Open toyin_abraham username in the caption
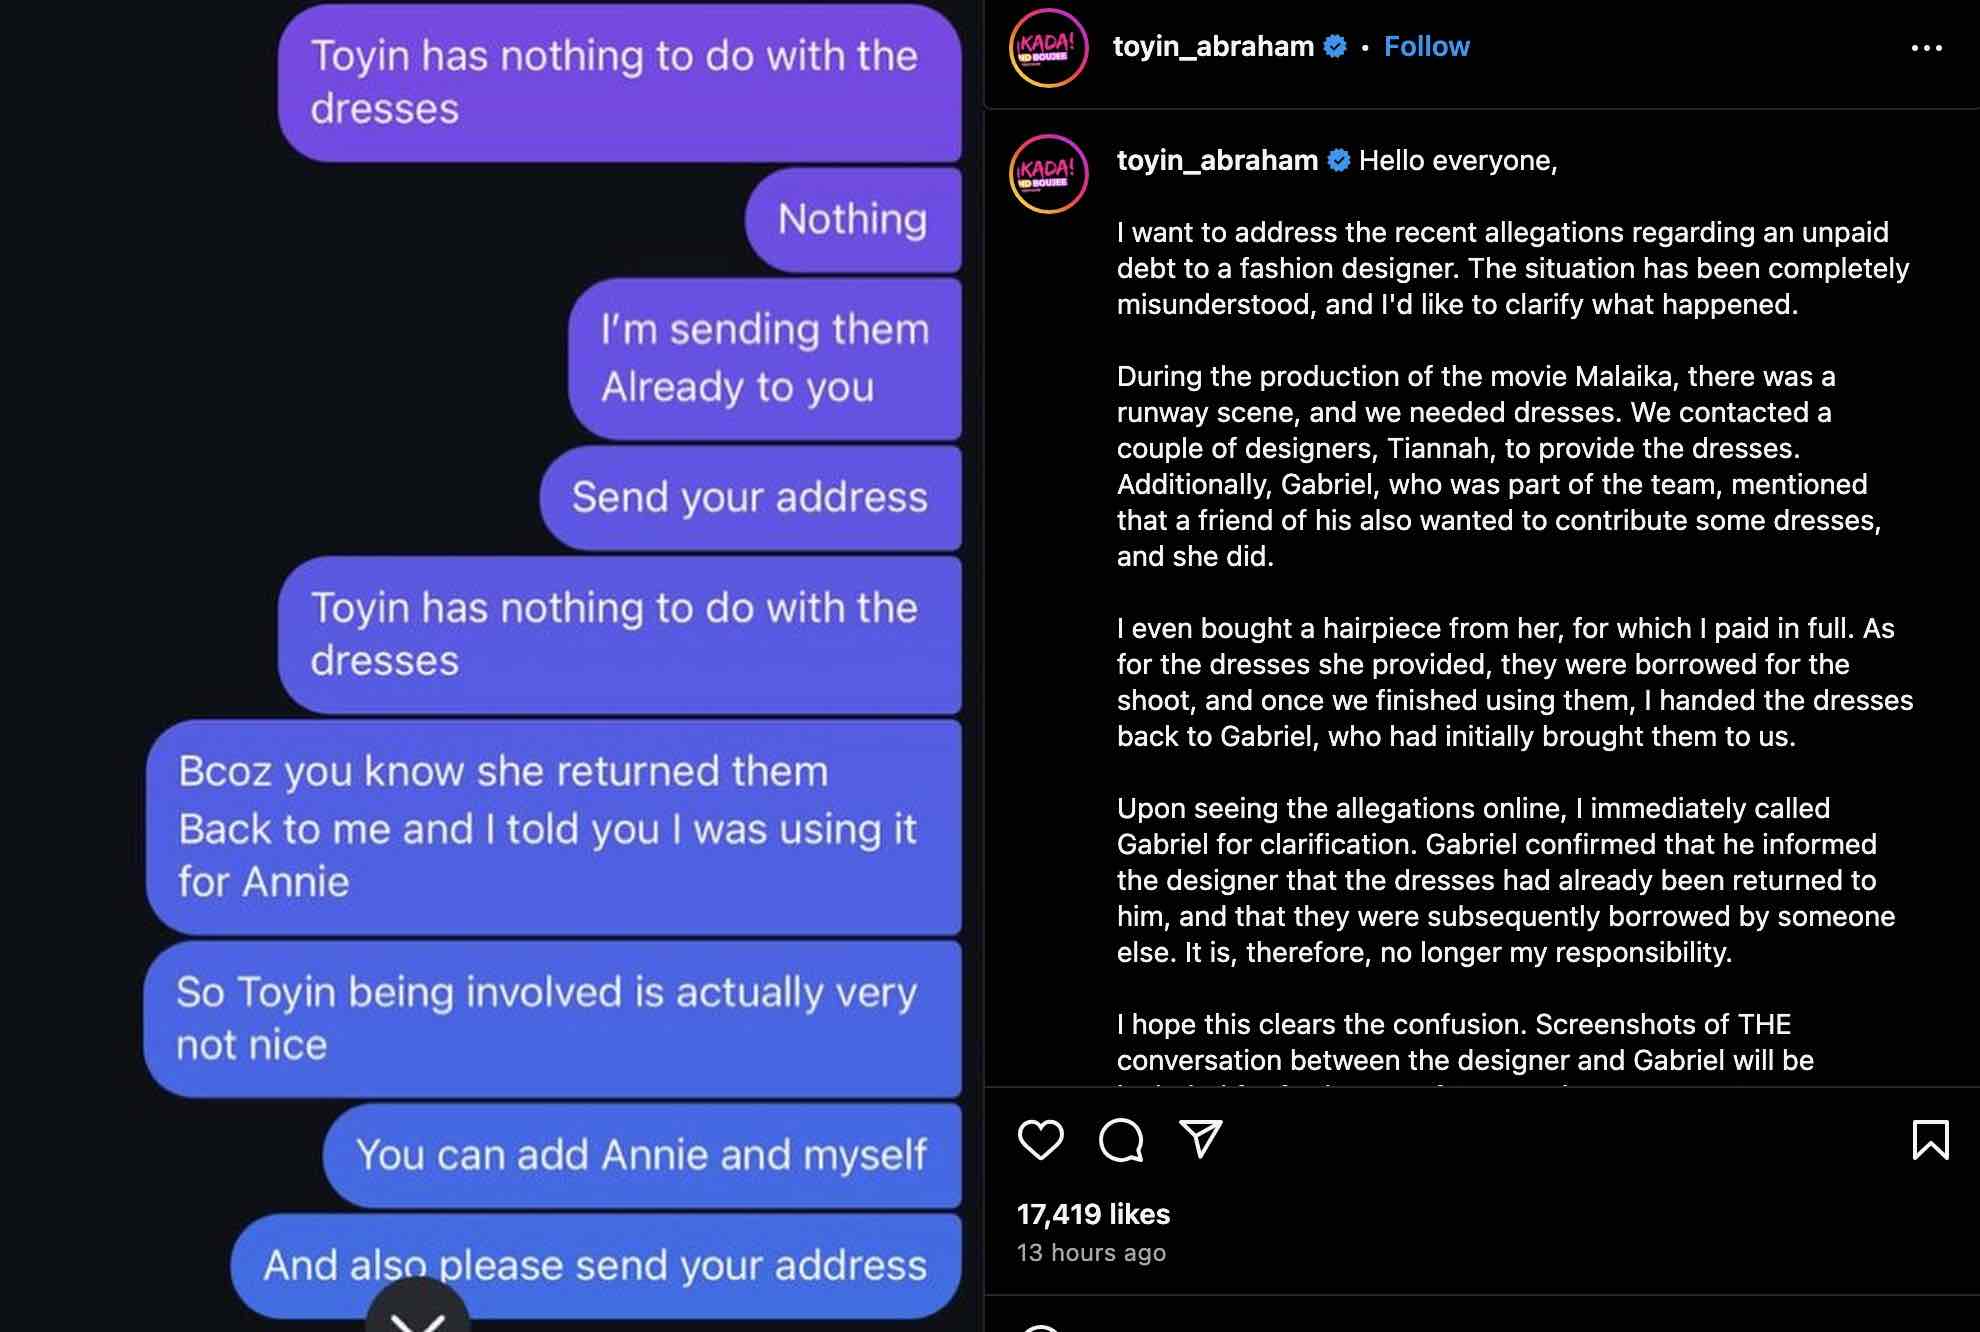 1217,160
